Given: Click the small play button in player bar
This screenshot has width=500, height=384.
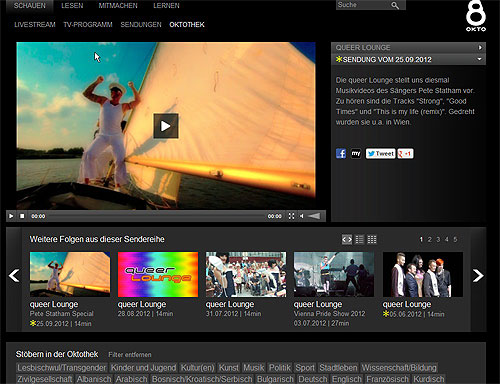Looking at the screenshot, I should point(11,216).
